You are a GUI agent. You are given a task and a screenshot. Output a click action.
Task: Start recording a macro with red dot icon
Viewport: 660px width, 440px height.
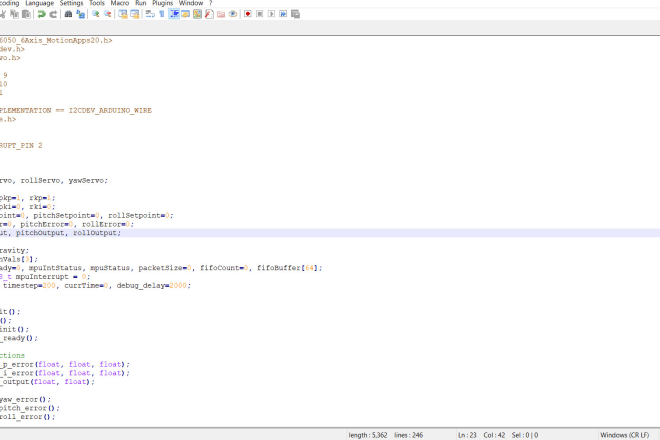click(x=247, y=15)
